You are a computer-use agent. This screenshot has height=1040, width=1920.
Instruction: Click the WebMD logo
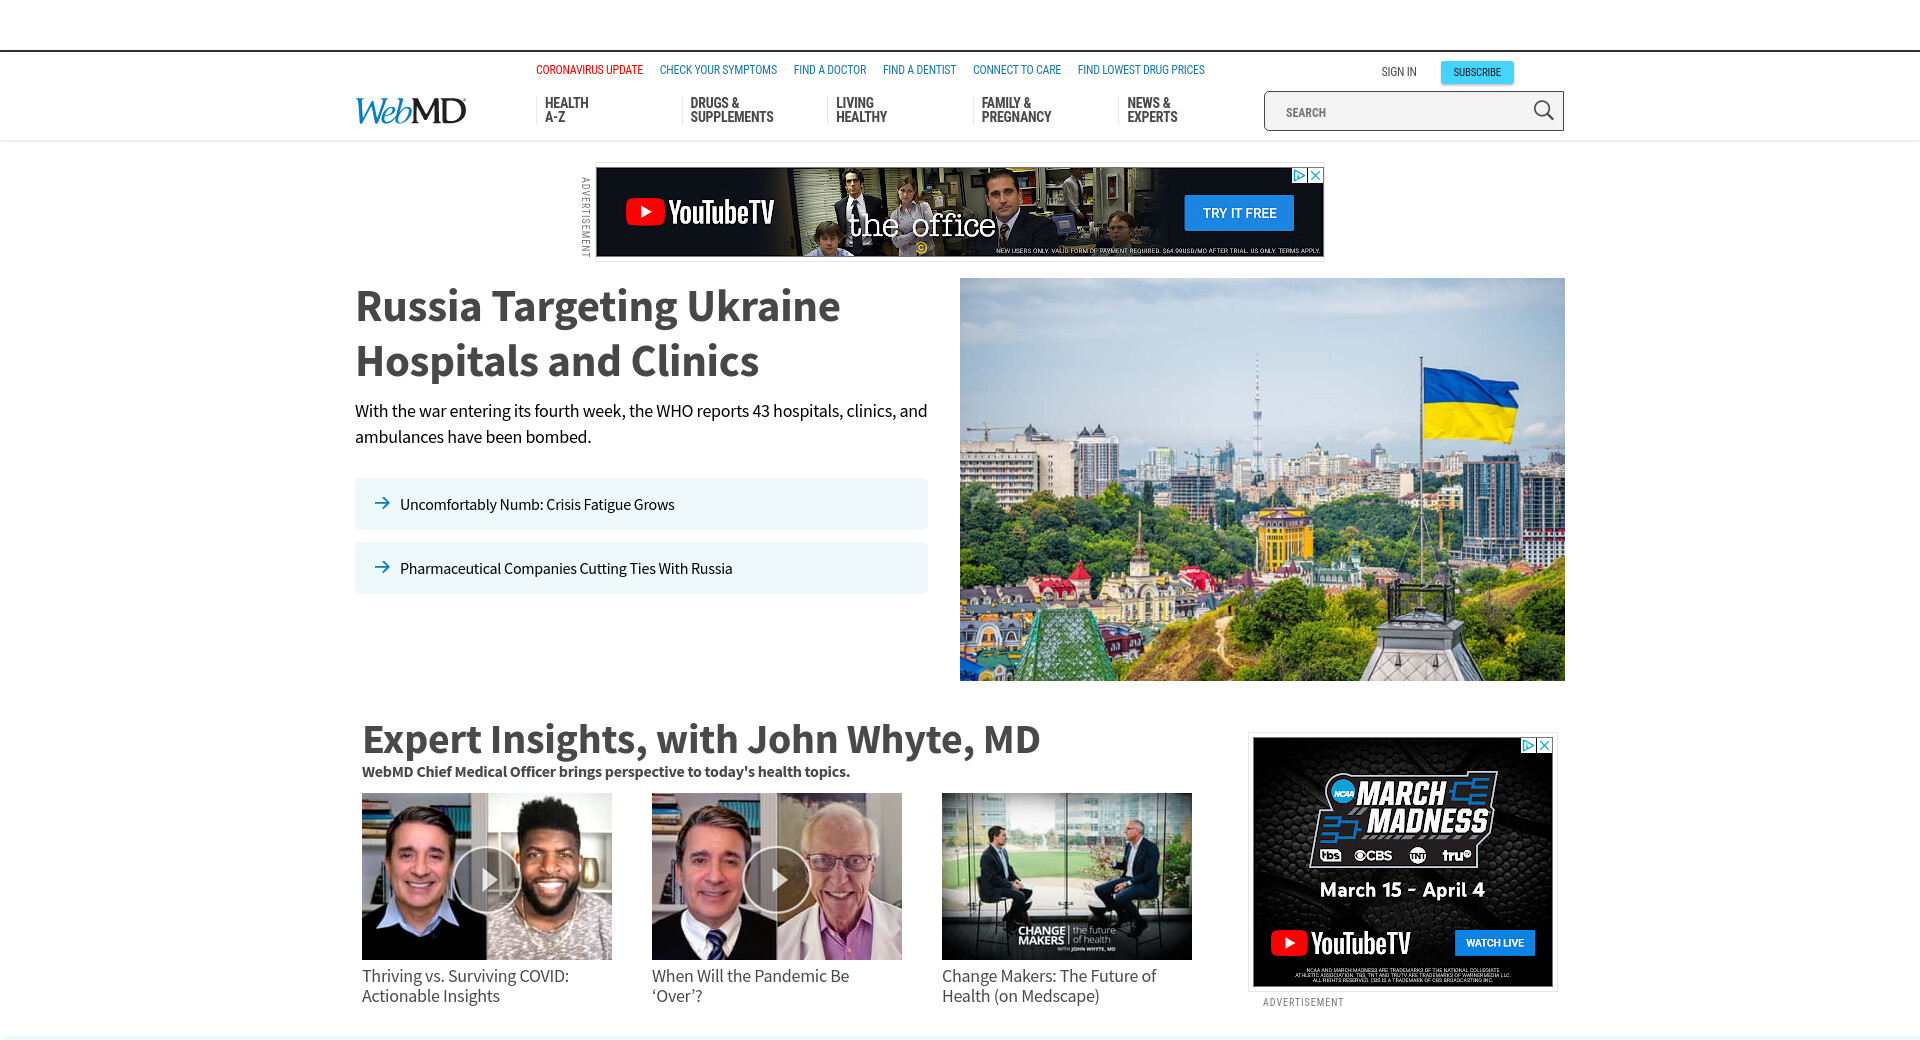tap(411, 111)
